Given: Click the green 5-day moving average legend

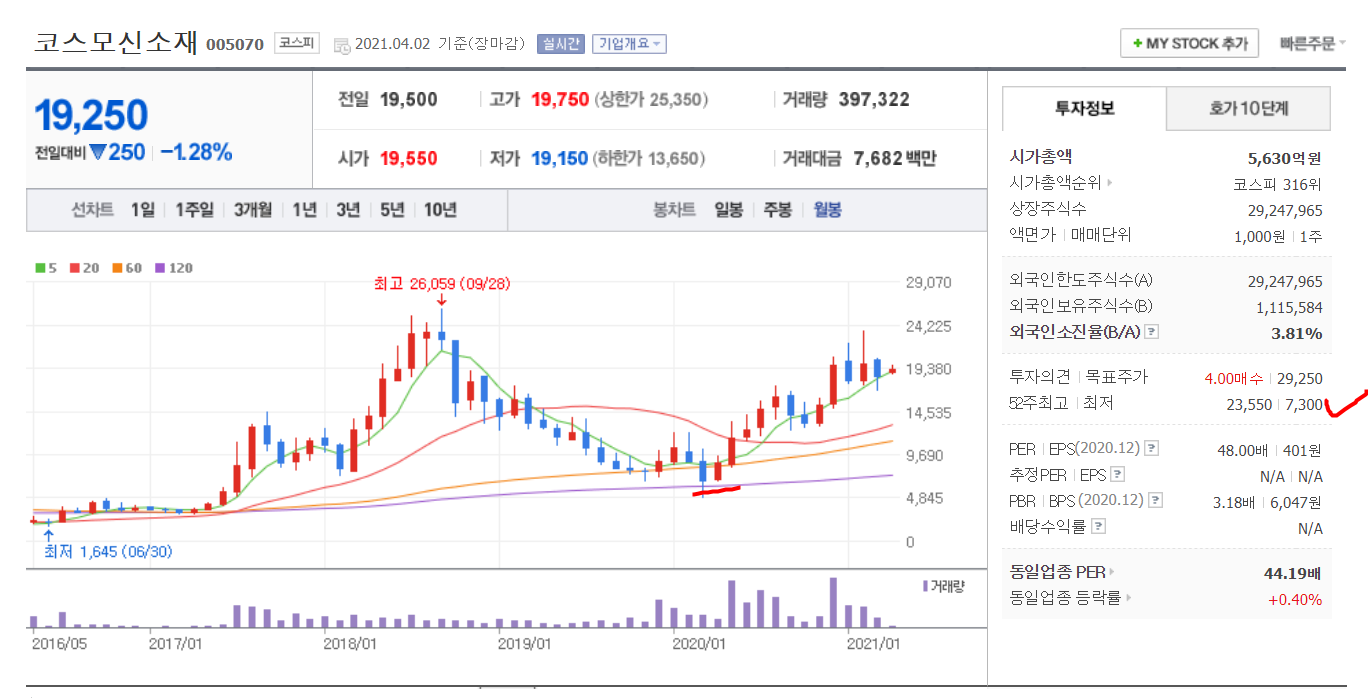Looking at the screenshot, I should (x=45, y=268).
